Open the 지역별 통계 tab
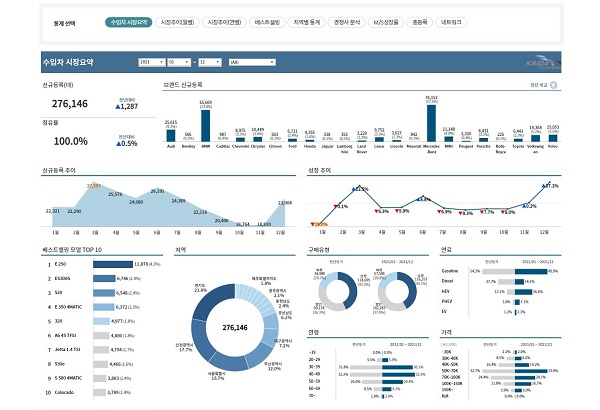This screenshot has height=410, width=600. coord(307,22)
